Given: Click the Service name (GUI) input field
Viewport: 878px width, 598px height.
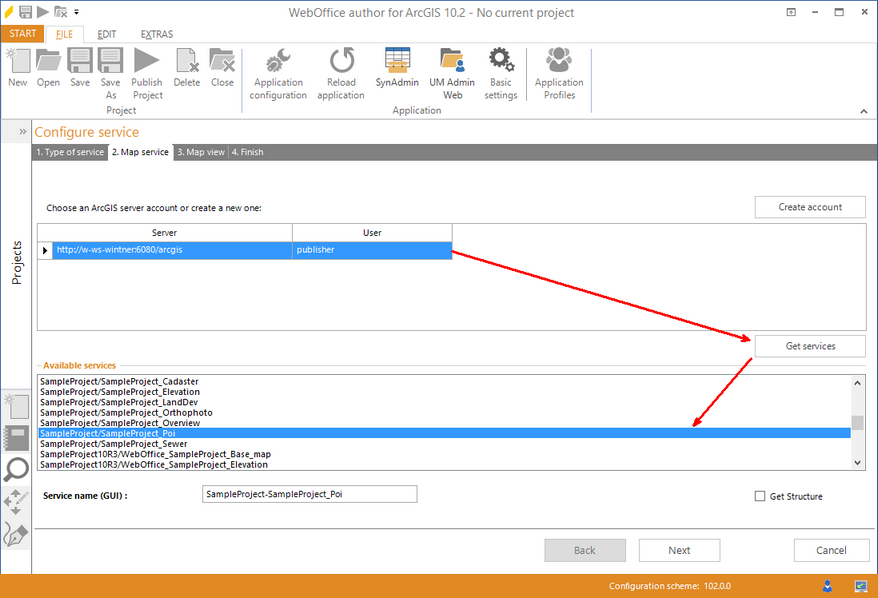Looking at the screenshot, I should pyautogui.click(x=308, y=494).
